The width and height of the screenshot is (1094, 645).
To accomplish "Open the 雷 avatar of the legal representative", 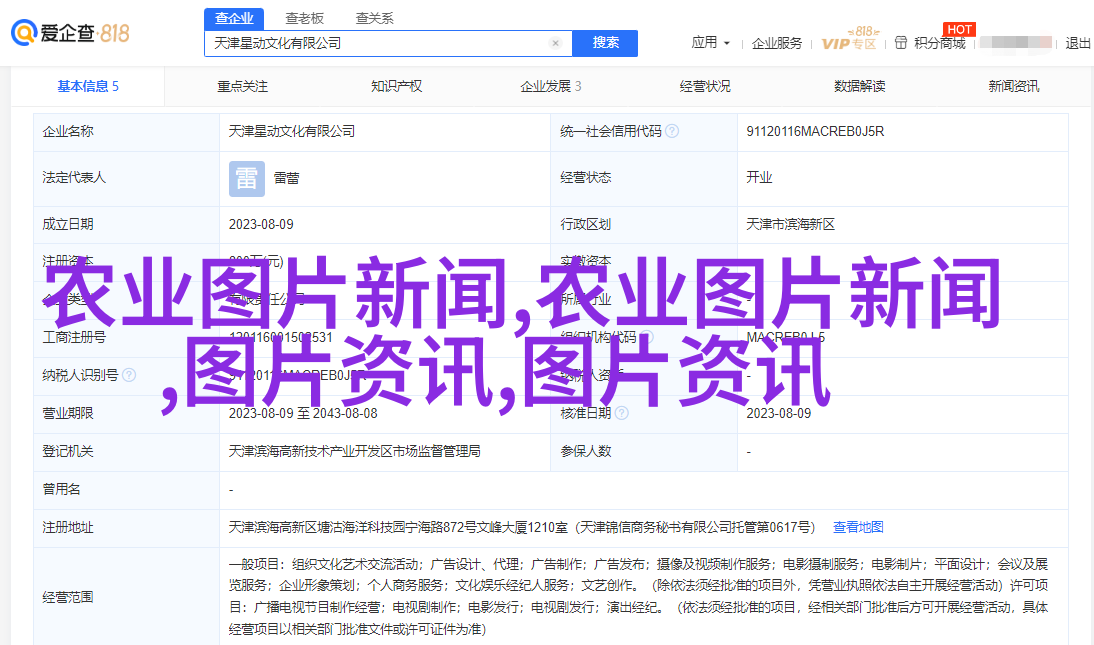I will pos(247,179).
